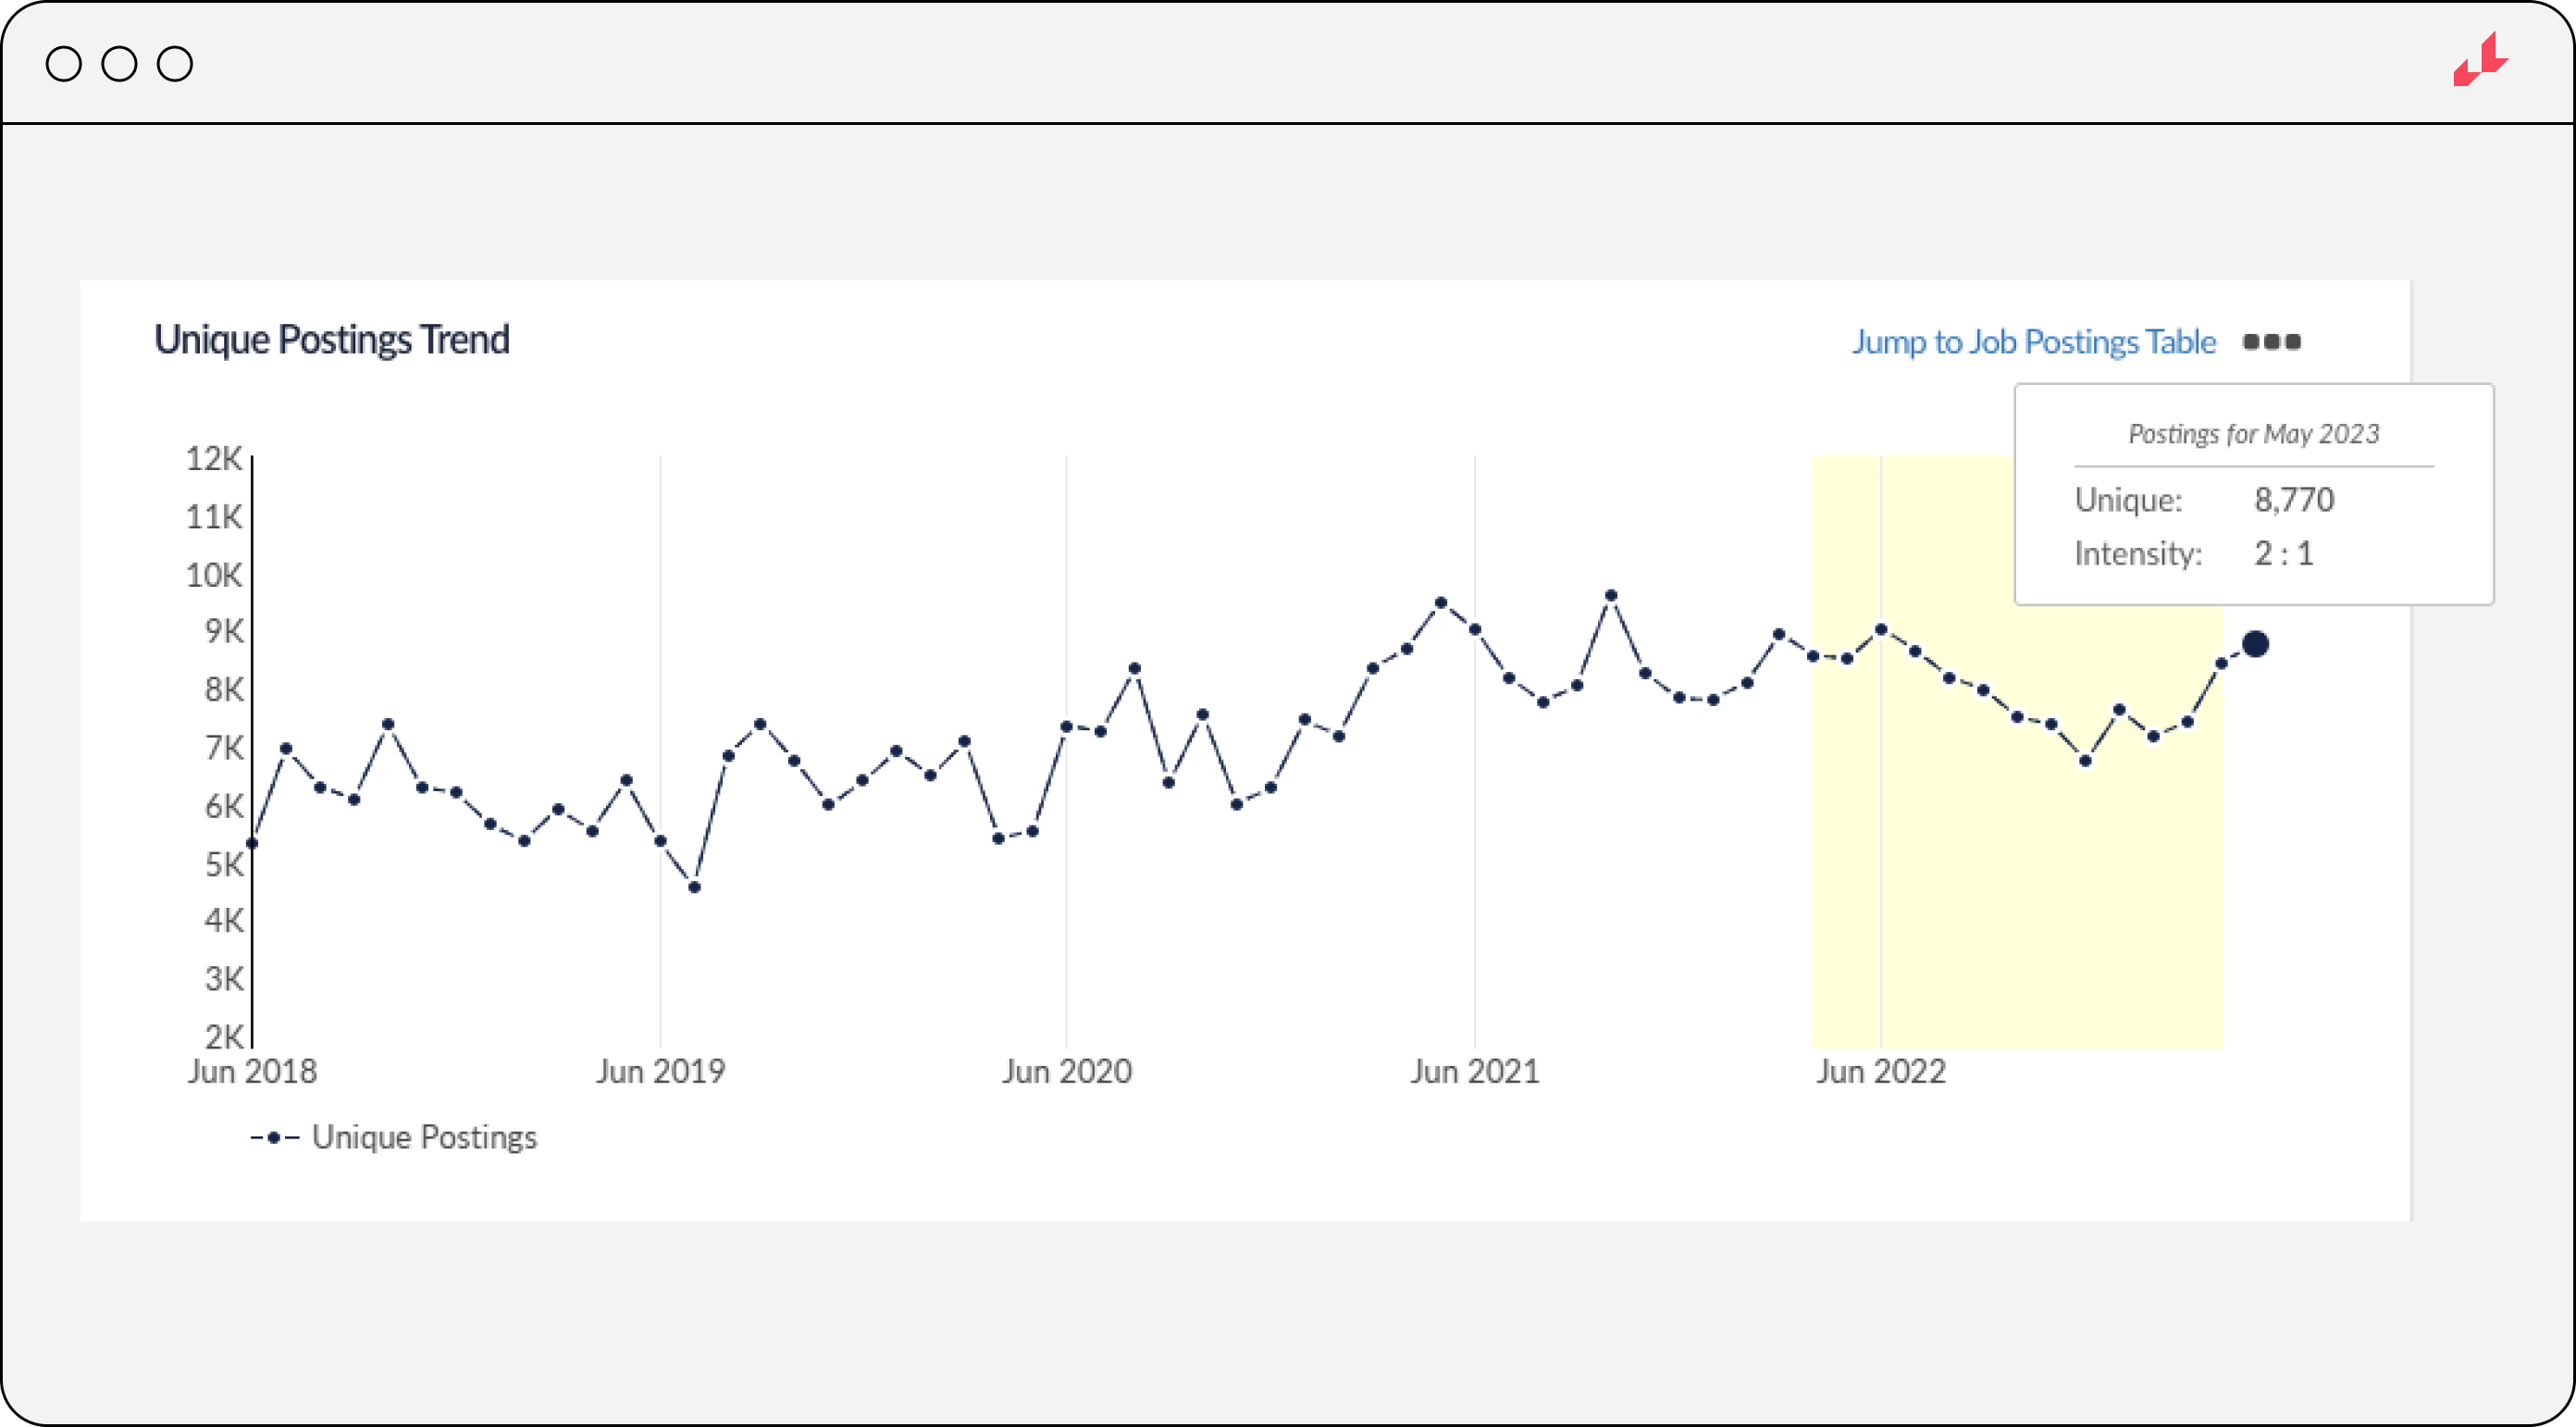Open the three-dot options menu
This screenshot has height=1427, width=2576.
pos(2271,342)
